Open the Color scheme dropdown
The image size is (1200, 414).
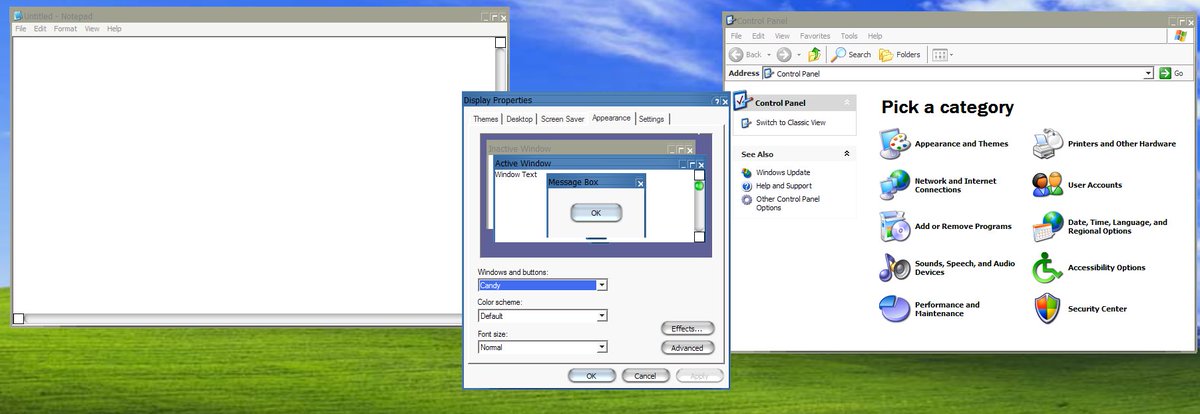602,316
